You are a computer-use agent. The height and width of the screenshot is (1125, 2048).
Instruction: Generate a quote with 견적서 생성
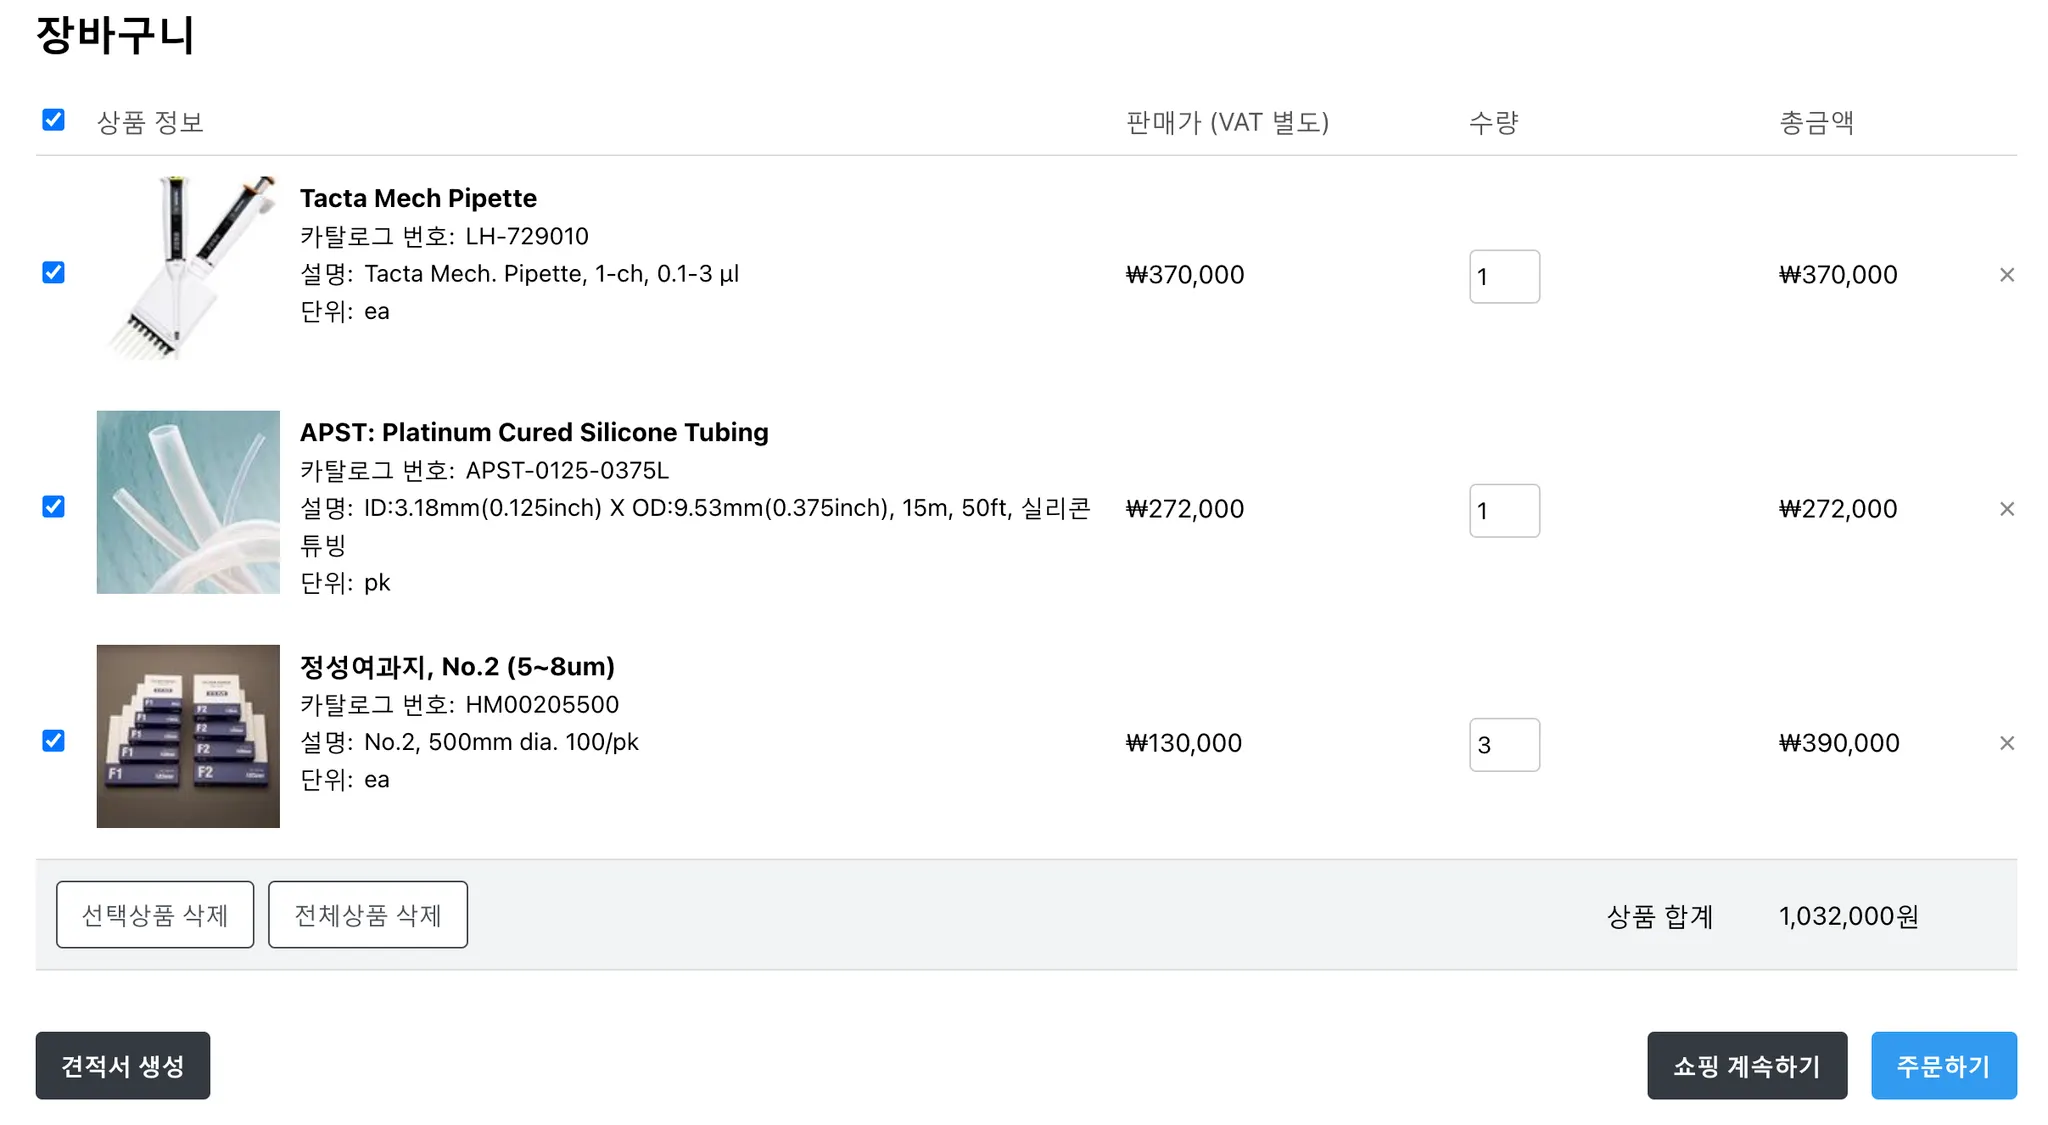123,1065
